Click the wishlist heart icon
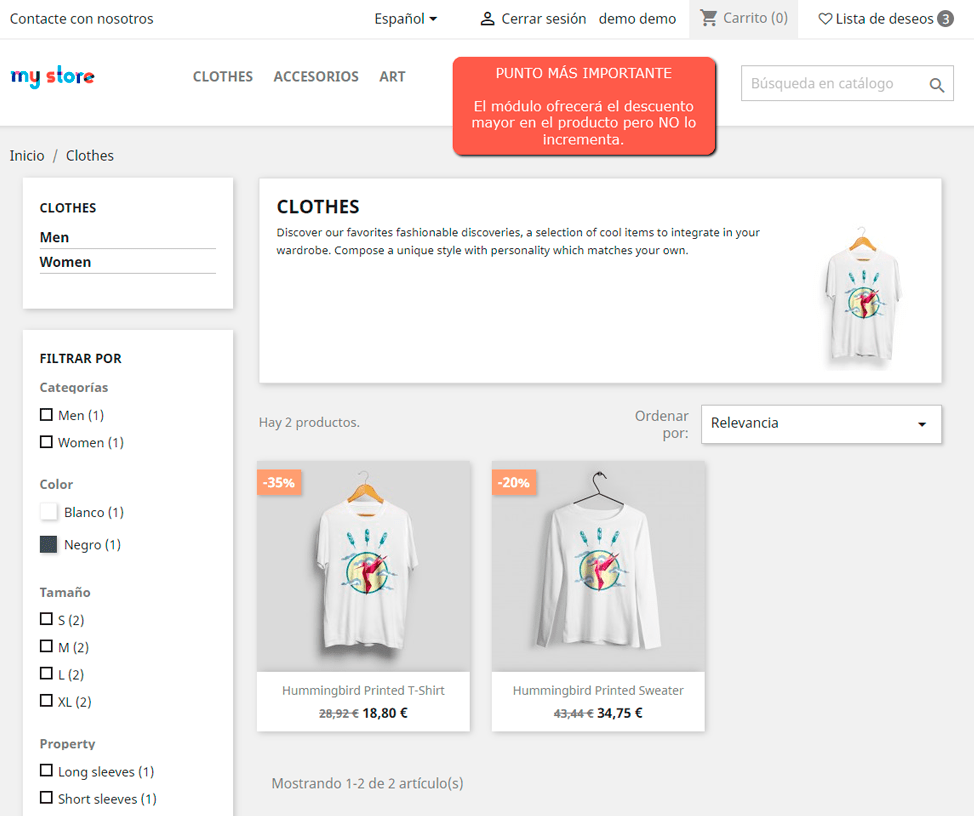974x816 pixels. [x=825, y=19]
